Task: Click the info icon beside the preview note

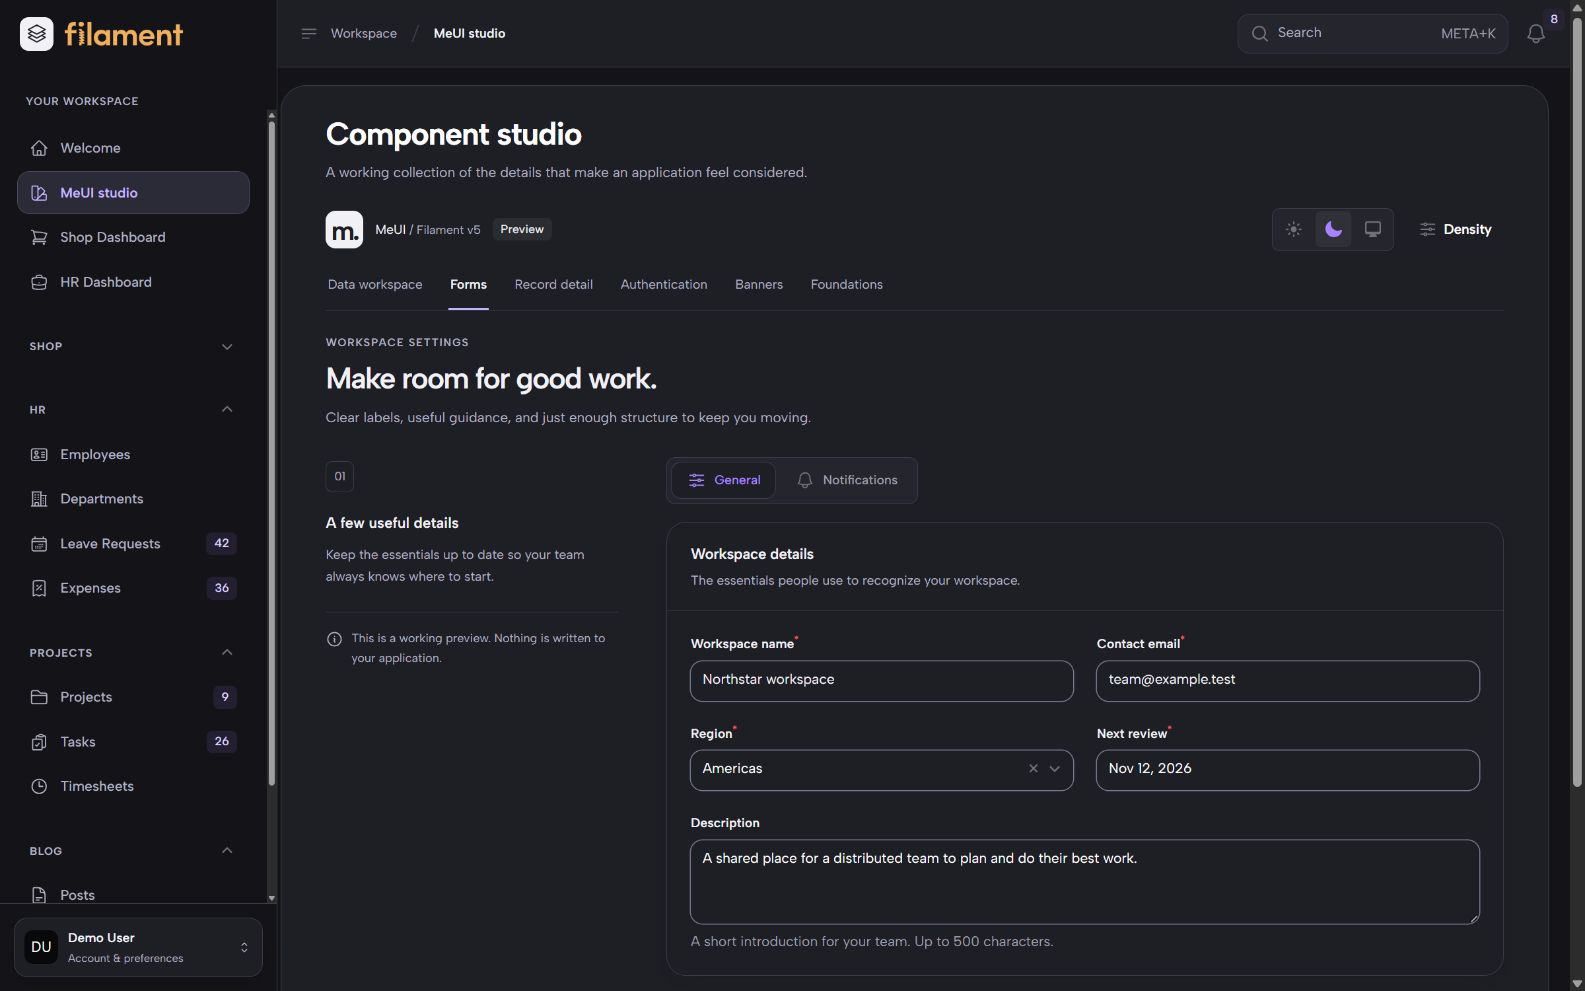Action: [334, 639]
